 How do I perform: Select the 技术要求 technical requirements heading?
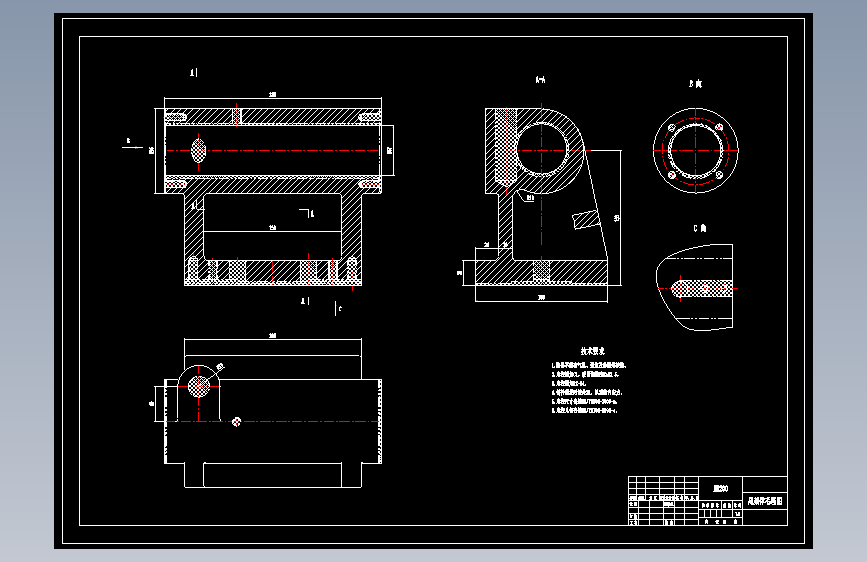click(593, 351)
